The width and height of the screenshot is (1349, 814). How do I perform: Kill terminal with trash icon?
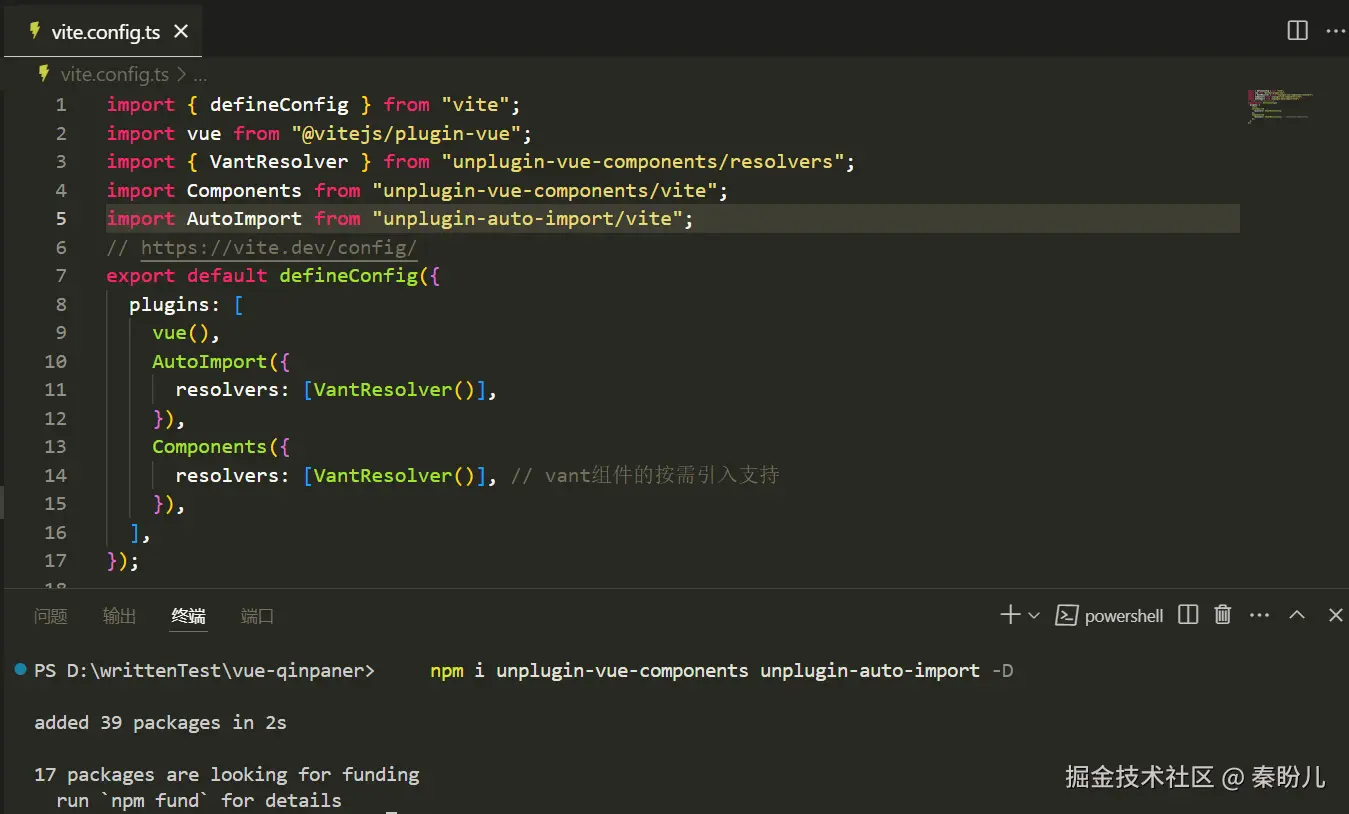[x=1222, y=615]
